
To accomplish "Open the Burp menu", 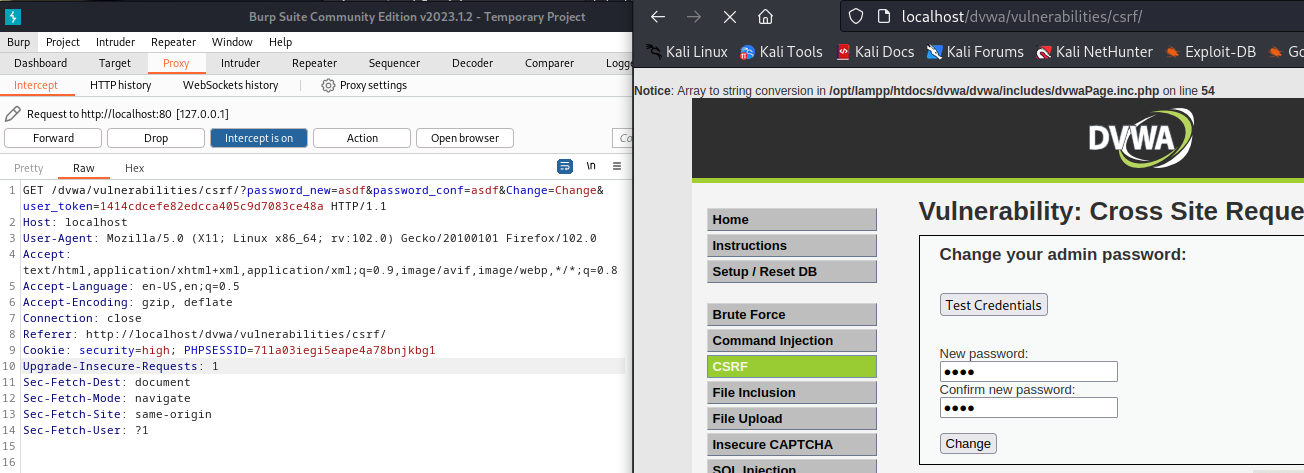I will (x=18, y=42).
